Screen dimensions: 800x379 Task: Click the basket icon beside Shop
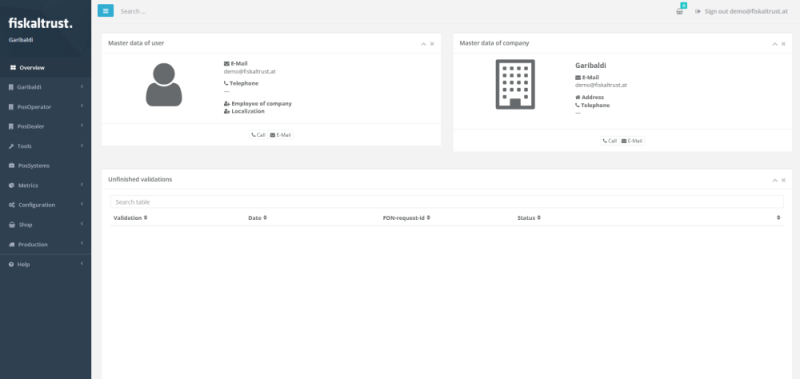pyautogui.click(x=12, y=224)
